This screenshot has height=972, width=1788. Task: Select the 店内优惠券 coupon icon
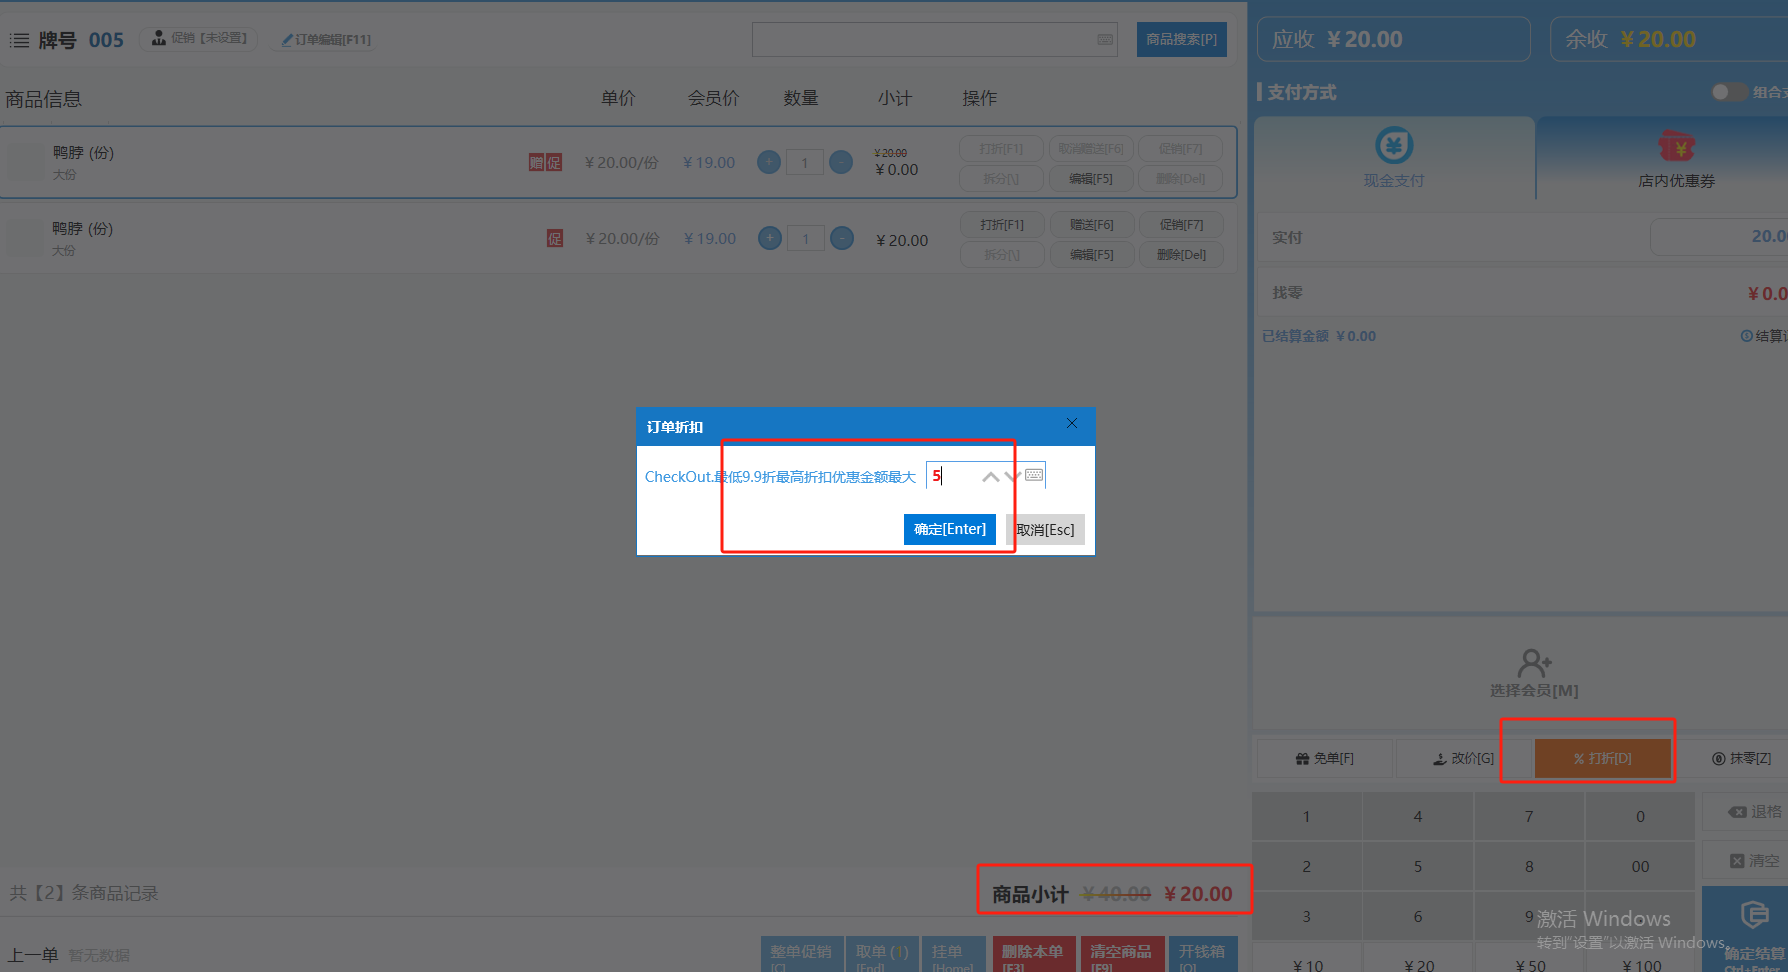coord(1676,147)
